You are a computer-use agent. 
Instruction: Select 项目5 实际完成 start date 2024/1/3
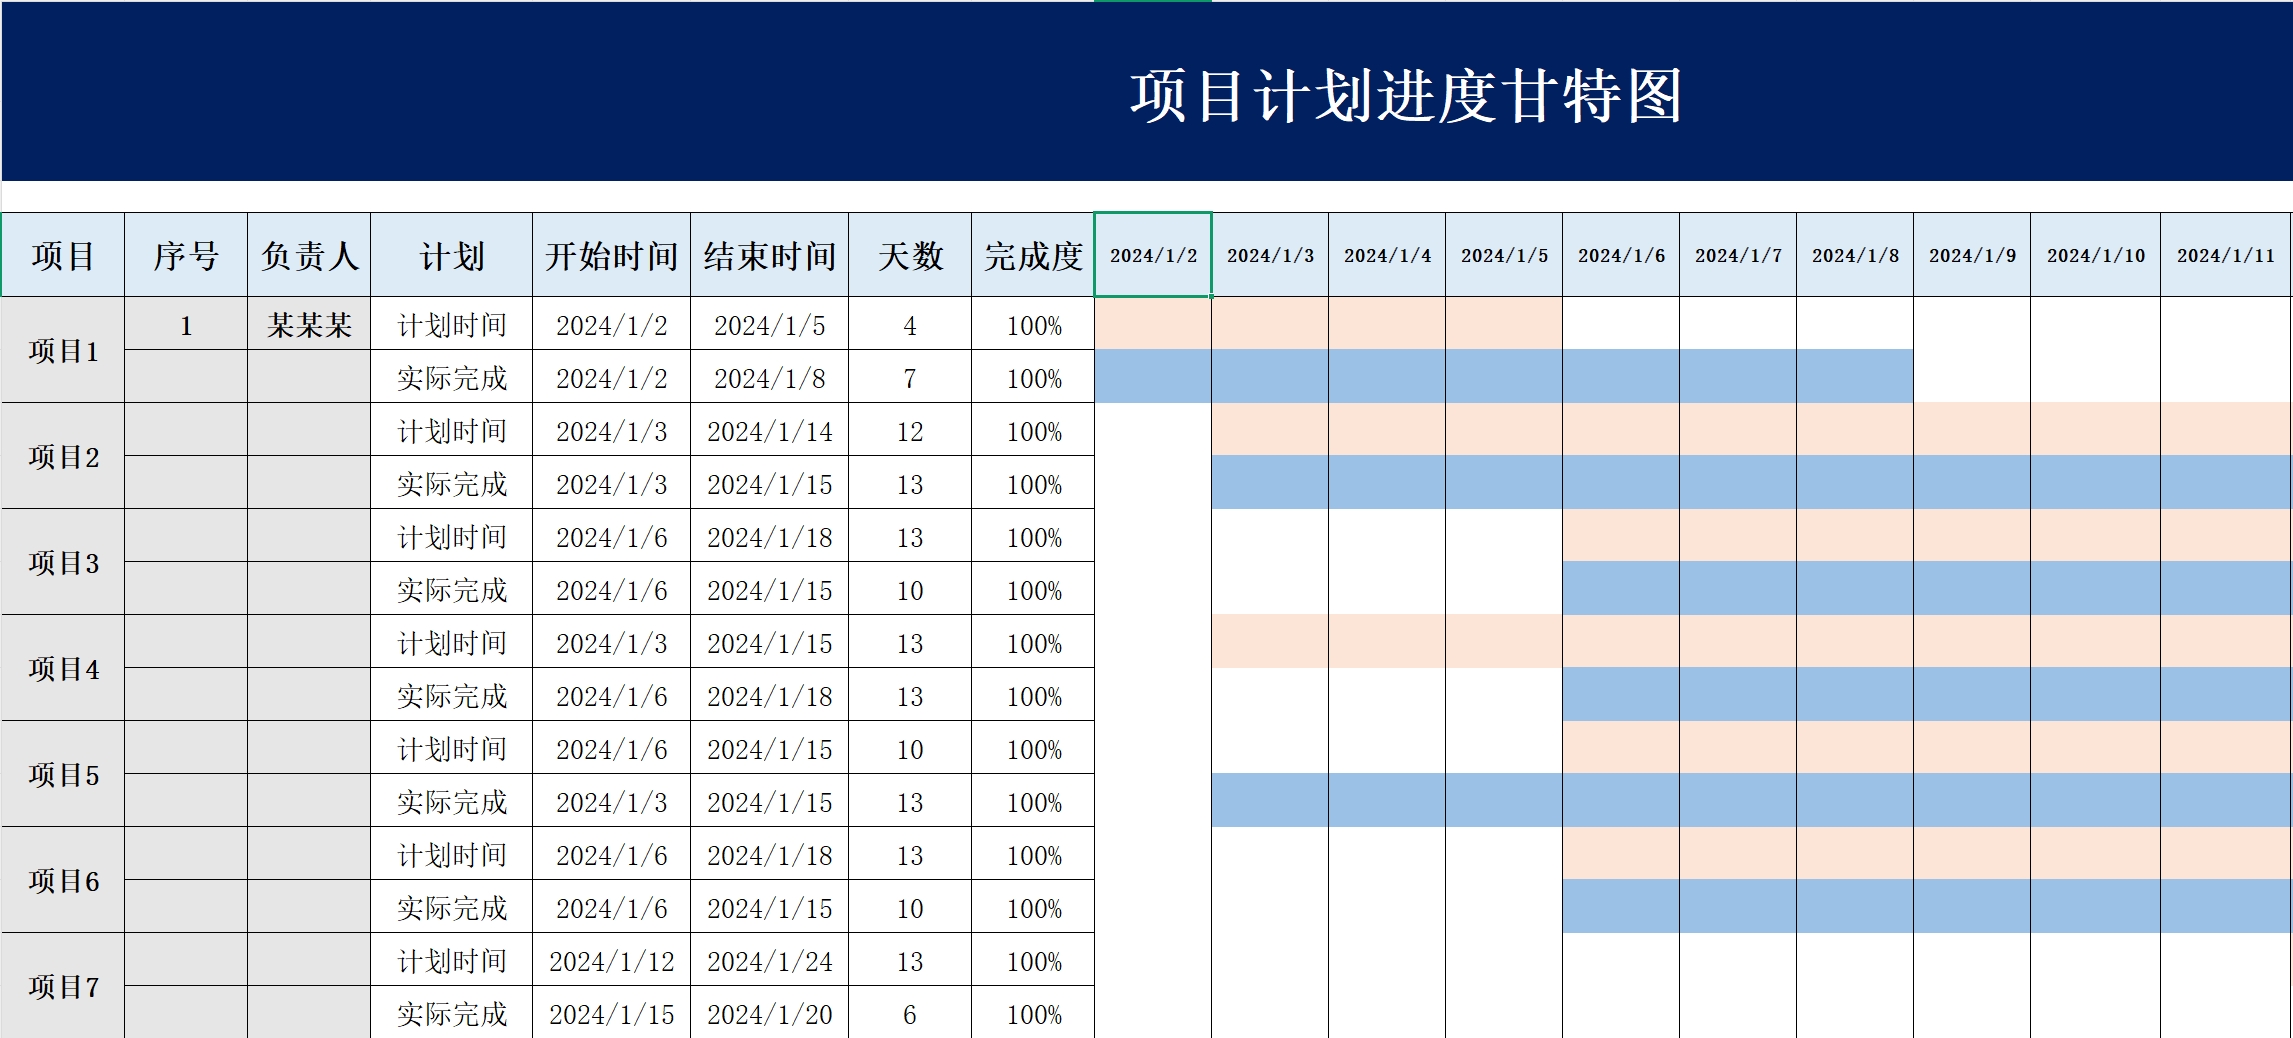[x=611, y=801]
